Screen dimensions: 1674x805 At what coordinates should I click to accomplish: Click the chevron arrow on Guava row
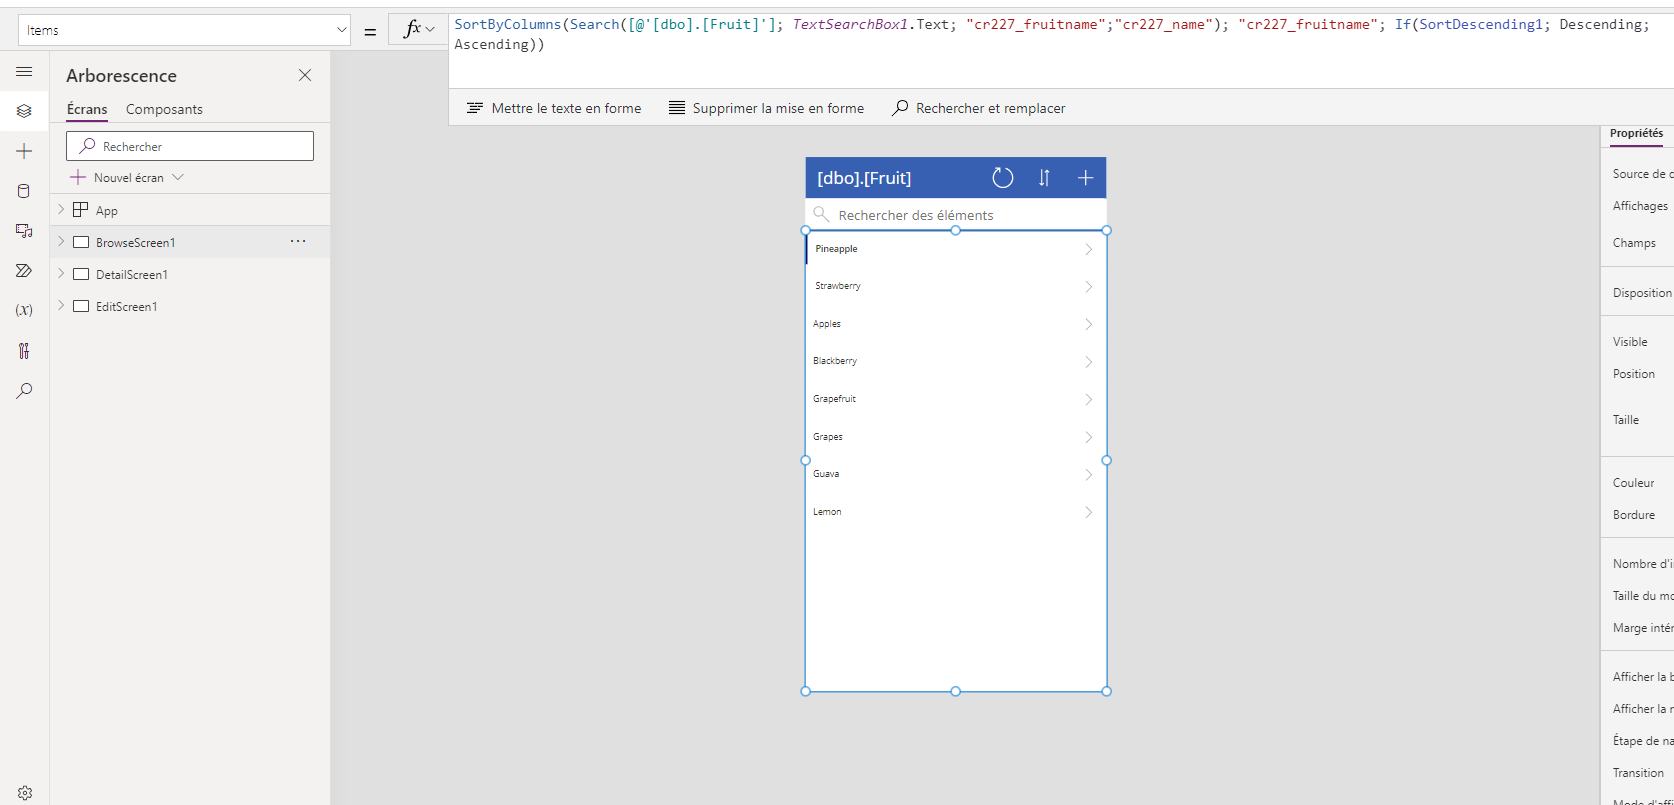[x=1089, y=475]
